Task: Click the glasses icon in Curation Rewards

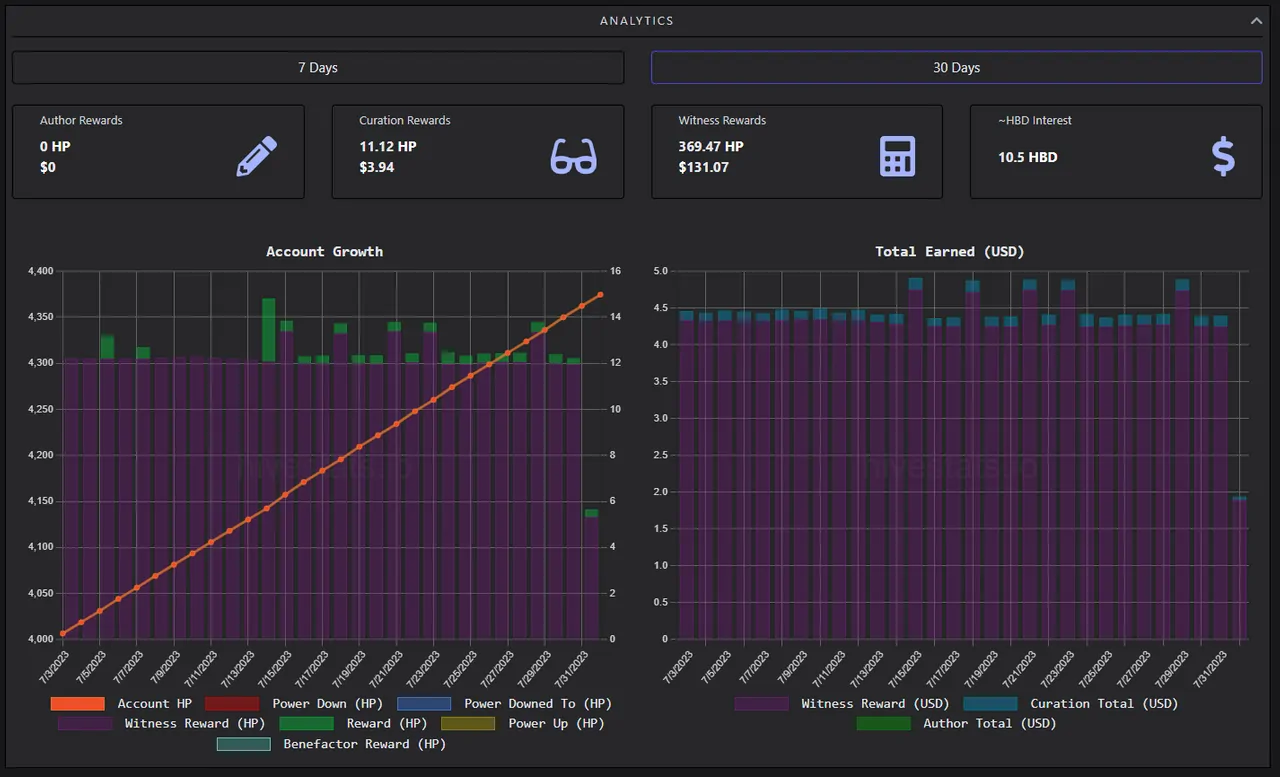Action: [x=574, y=157]
